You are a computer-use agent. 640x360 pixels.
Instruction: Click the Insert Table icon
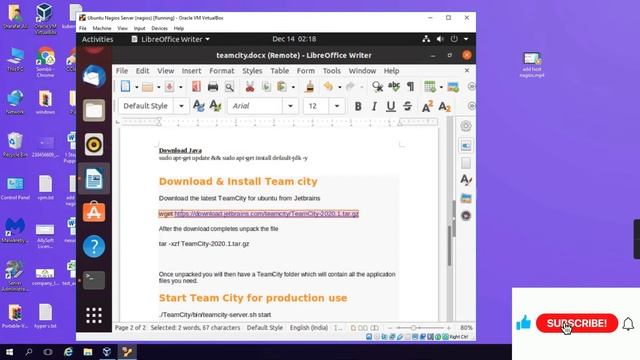point(430,87)
